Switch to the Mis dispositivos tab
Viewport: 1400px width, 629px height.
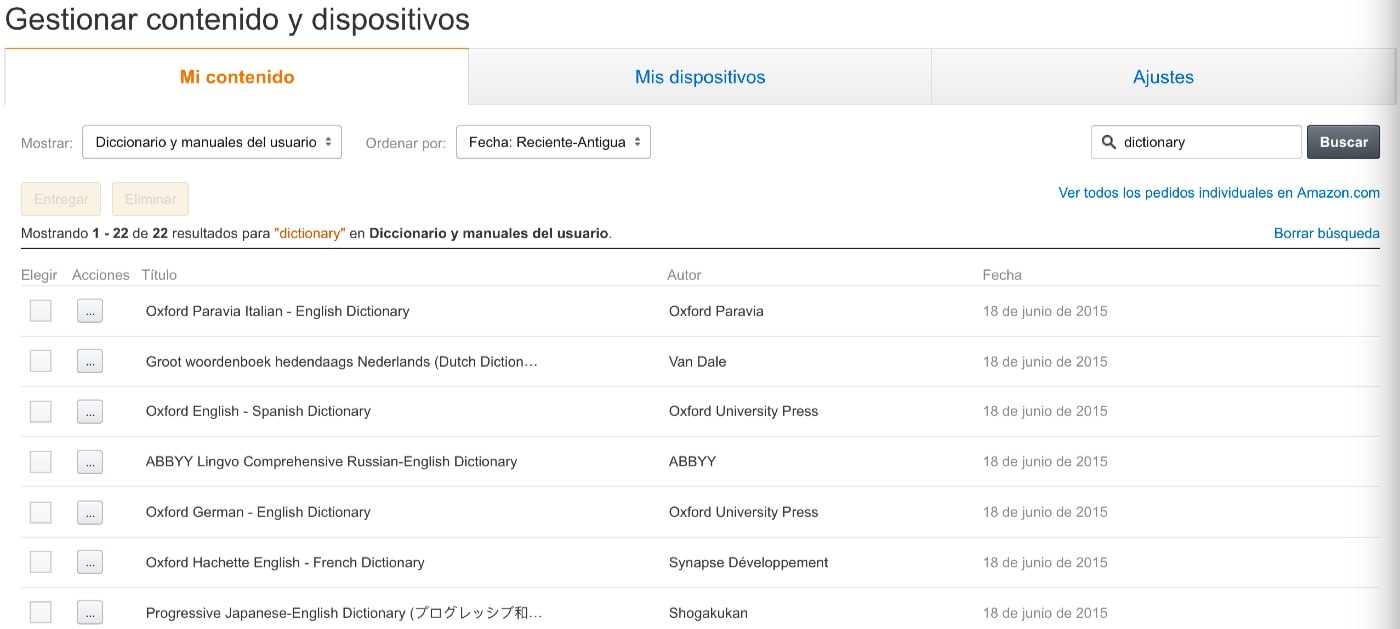pos(700,77)
